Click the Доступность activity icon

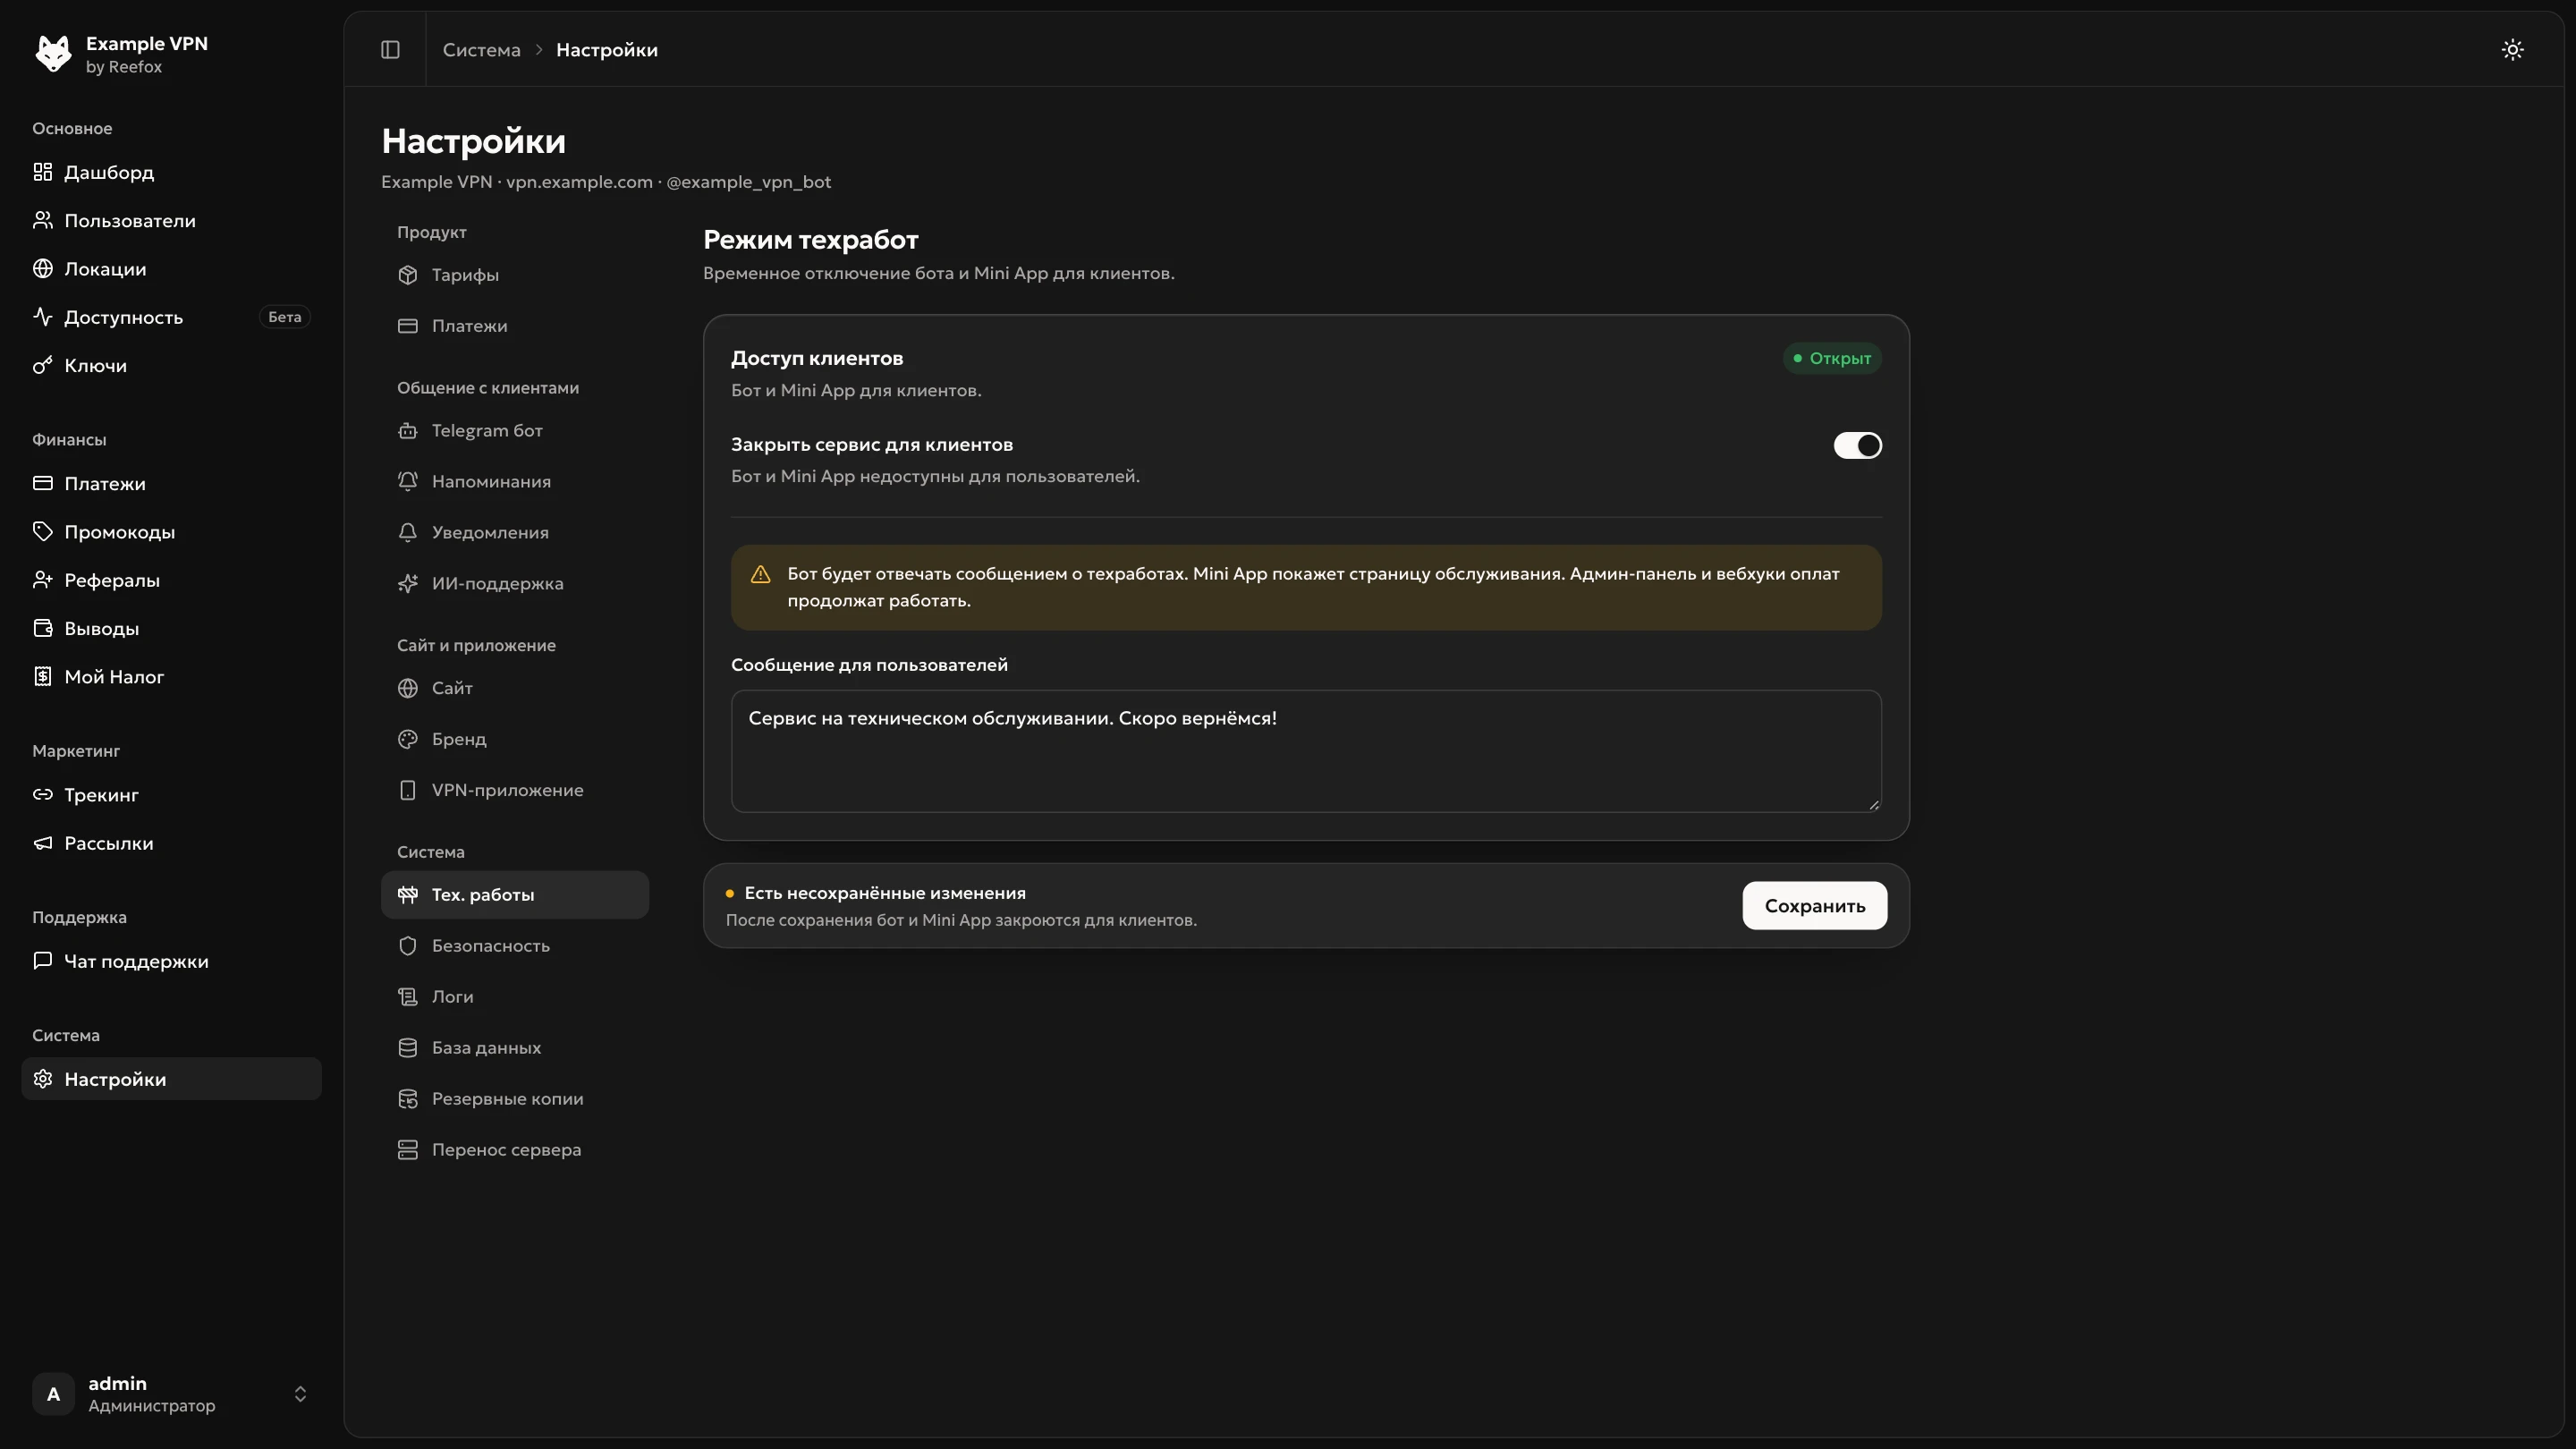tap(42, 317)
